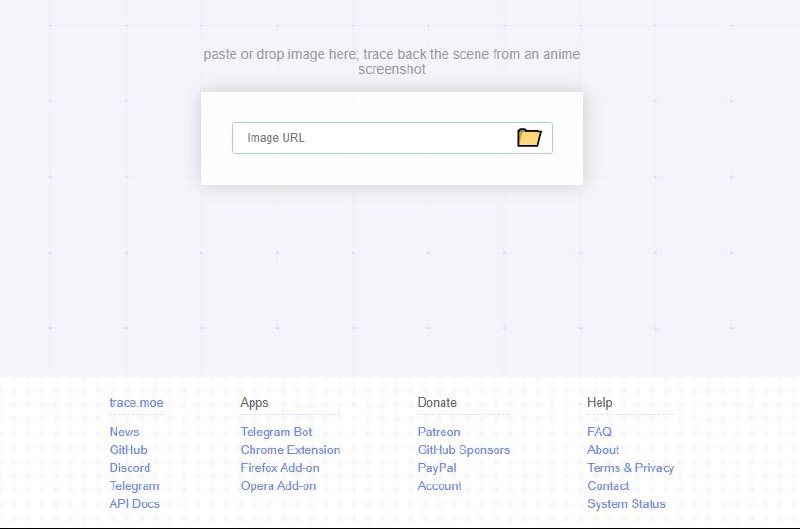800x529 pixels.
Task: Open the Telegram Bot app link
Action: 276,432
